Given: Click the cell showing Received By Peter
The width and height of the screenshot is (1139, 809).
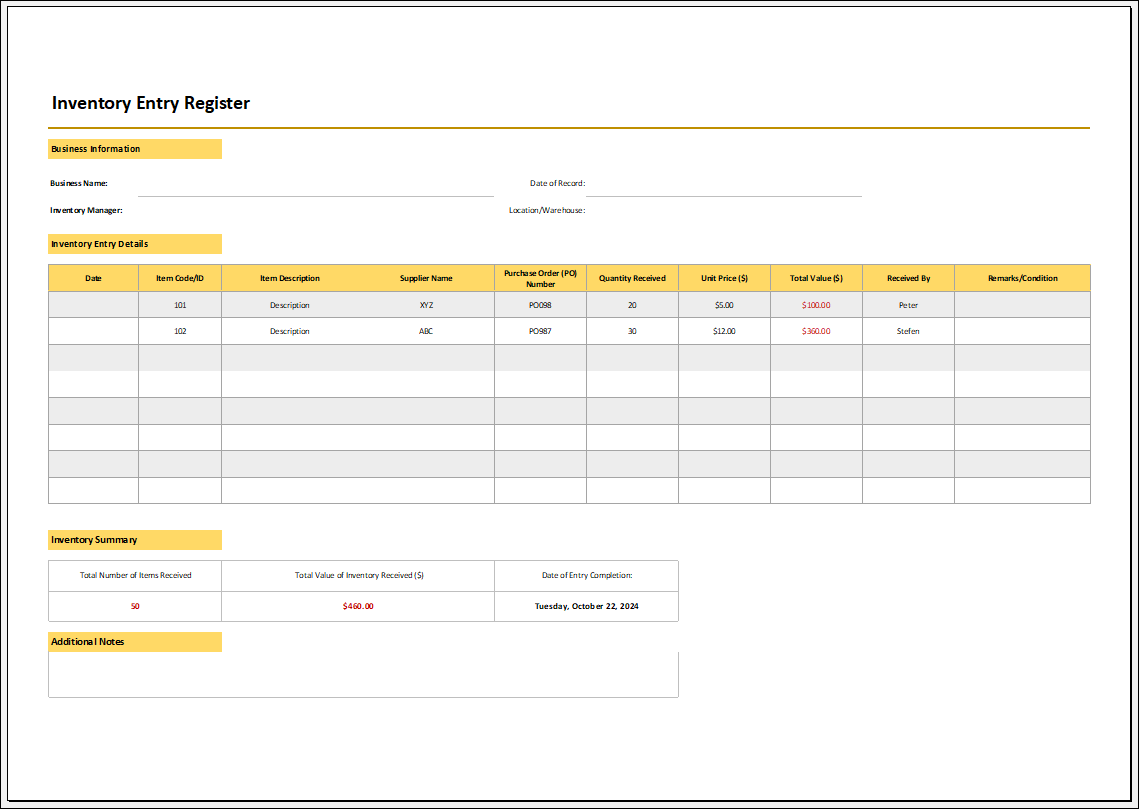Looking at the screenshot, I should tap(907, 304).
